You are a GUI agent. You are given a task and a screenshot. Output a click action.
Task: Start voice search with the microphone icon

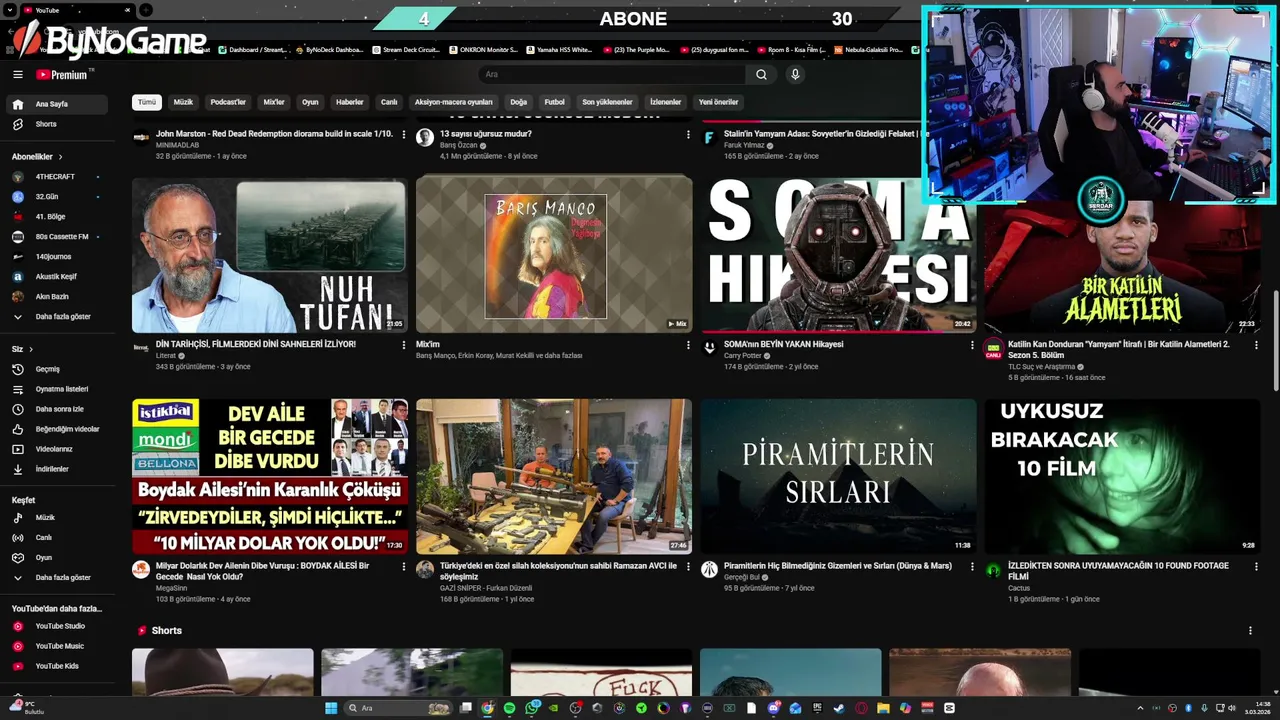(x=795, y=74)
